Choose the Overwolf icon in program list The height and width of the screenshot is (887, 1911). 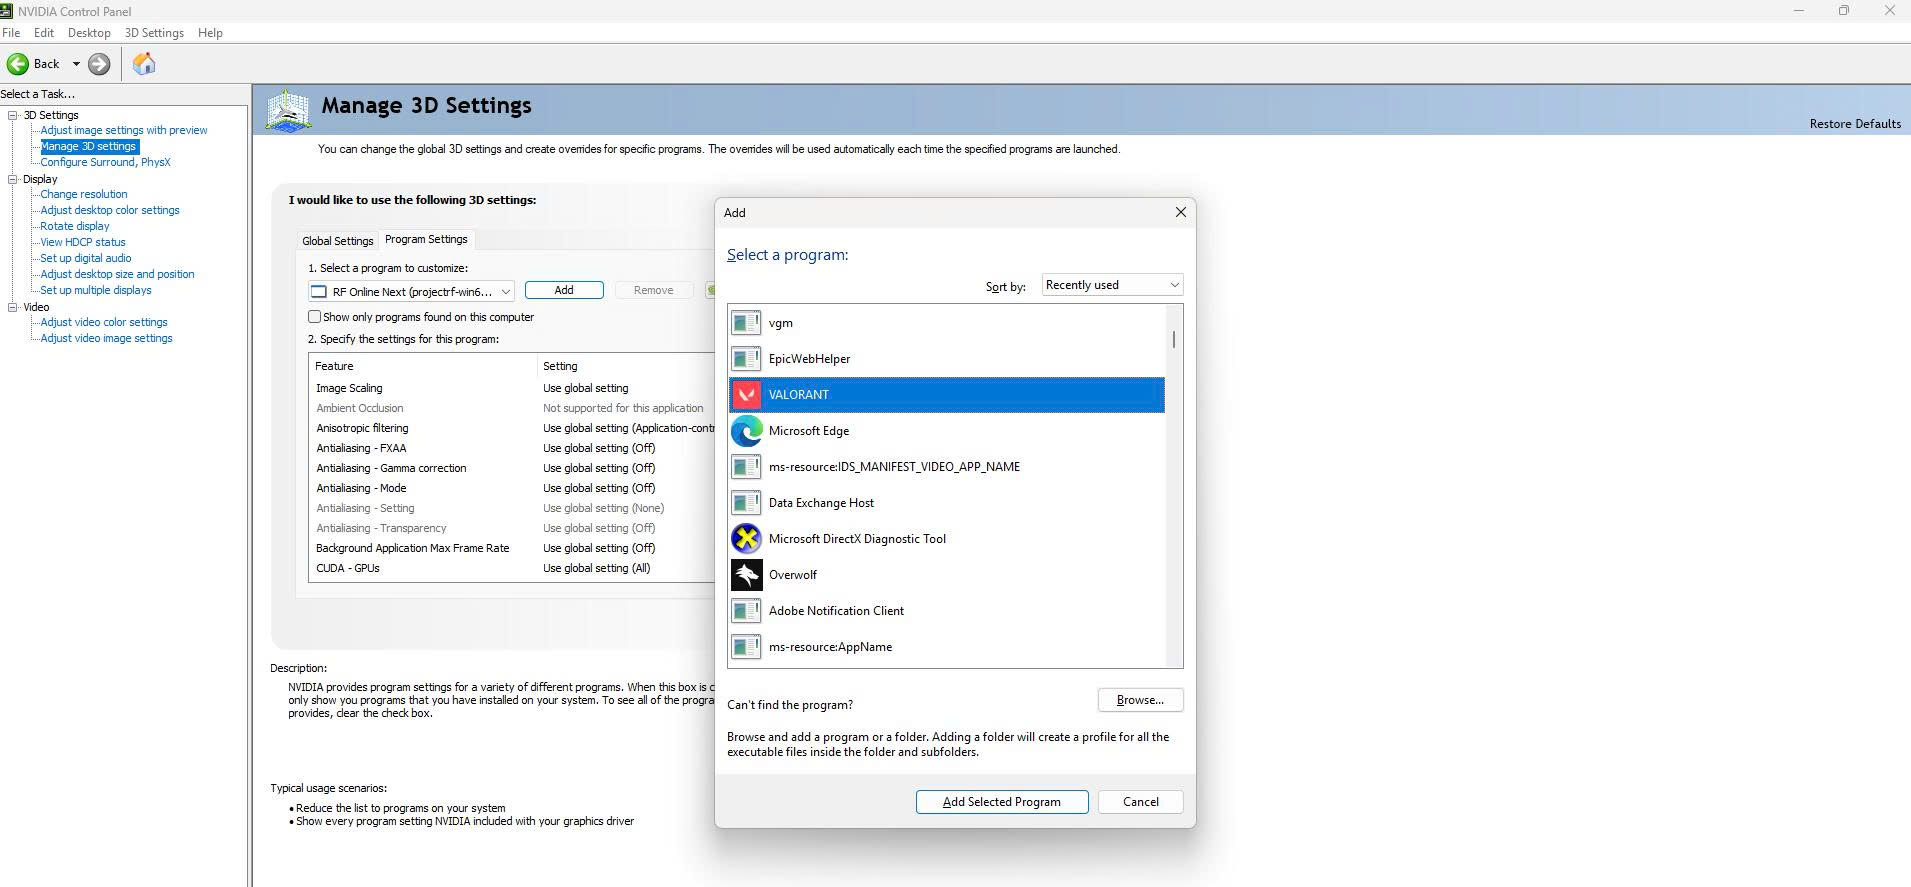746,575
